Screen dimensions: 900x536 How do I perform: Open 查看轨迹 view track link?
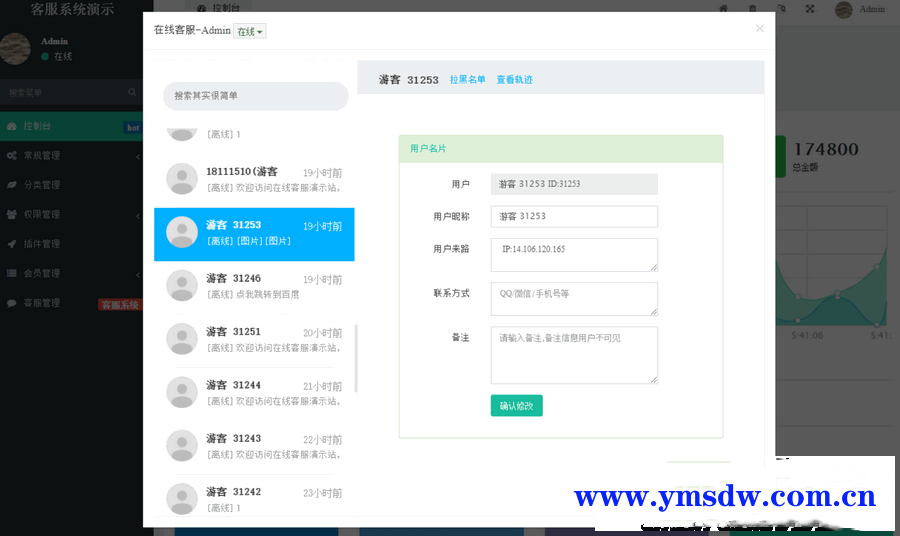(514, 80)
